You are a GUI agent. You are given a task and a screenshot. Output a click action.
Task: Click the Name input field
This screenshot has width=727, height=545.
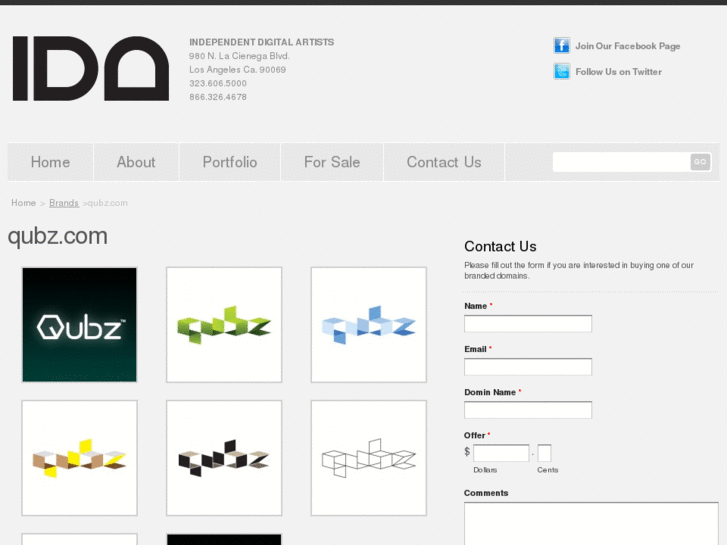point(528,323)
